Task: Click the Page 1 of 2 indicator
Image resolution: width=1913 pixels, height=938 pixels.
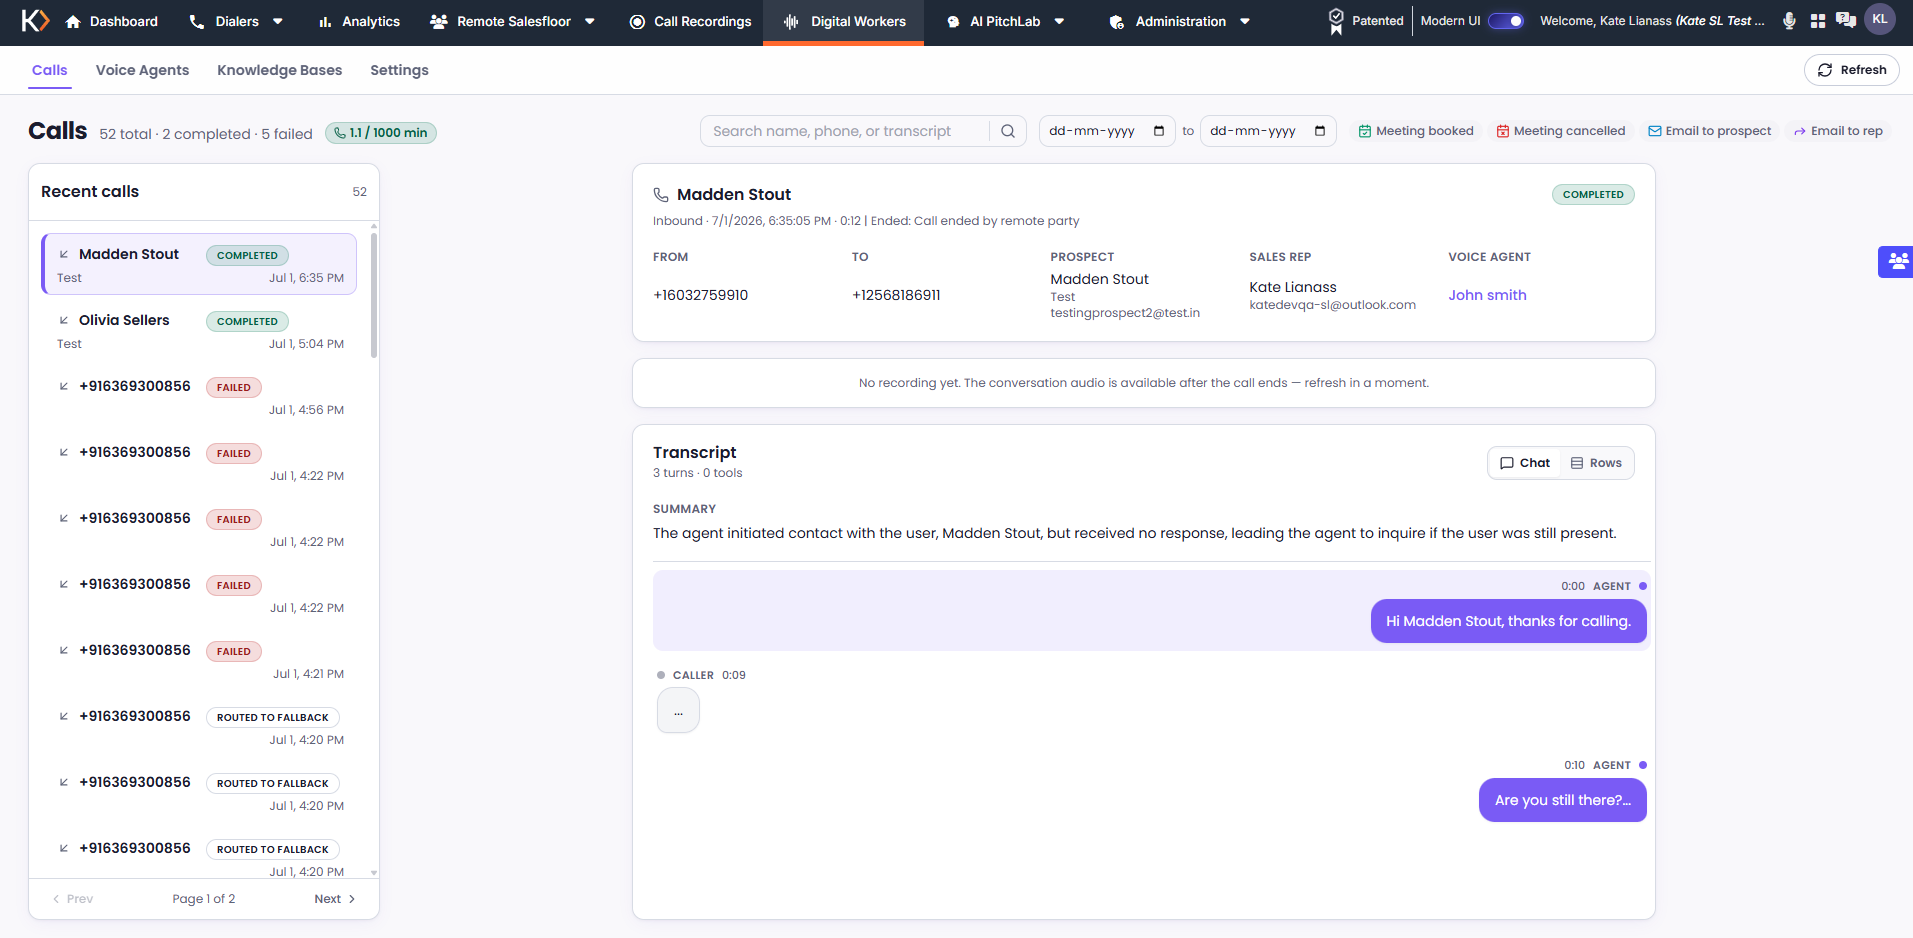Action: click(x=204, y=899)
